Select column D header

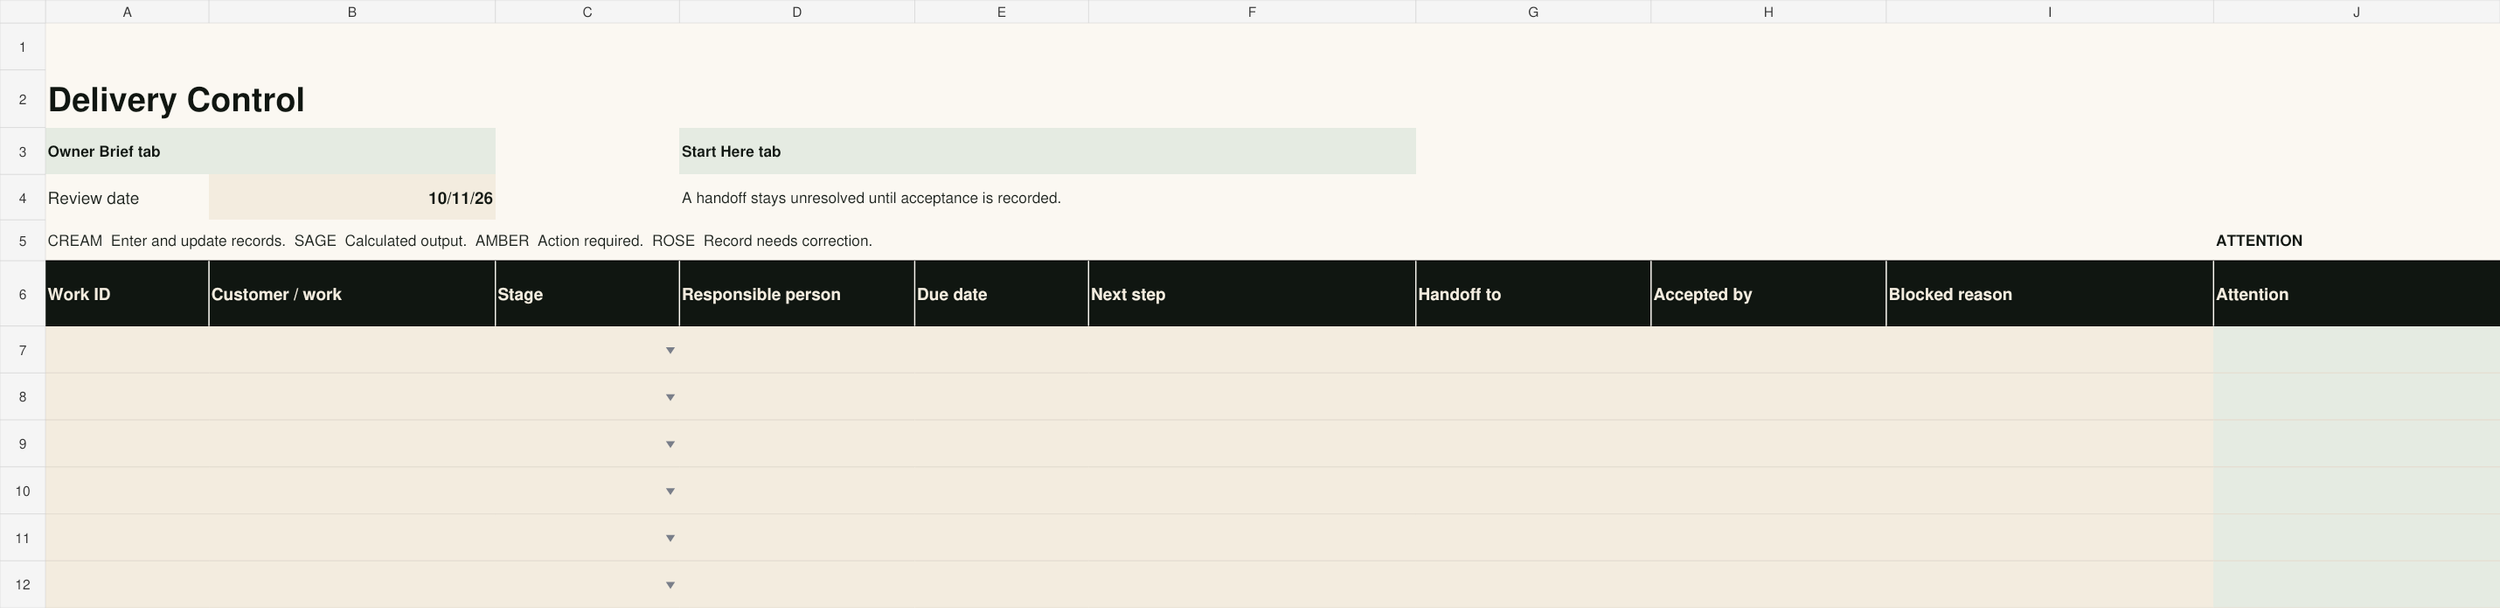[x=797, y=12]
